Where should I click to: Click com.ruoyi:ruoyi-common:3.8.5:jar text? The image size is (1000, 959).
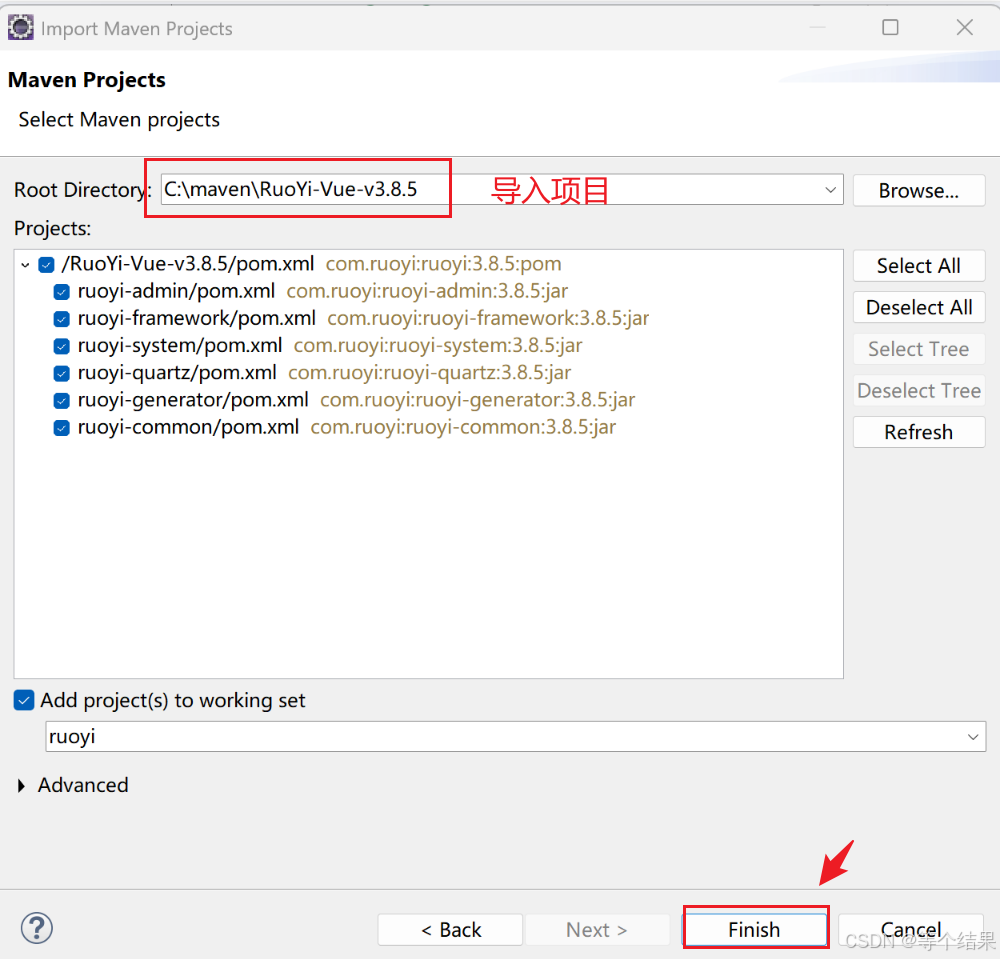[x=464, y=427]
